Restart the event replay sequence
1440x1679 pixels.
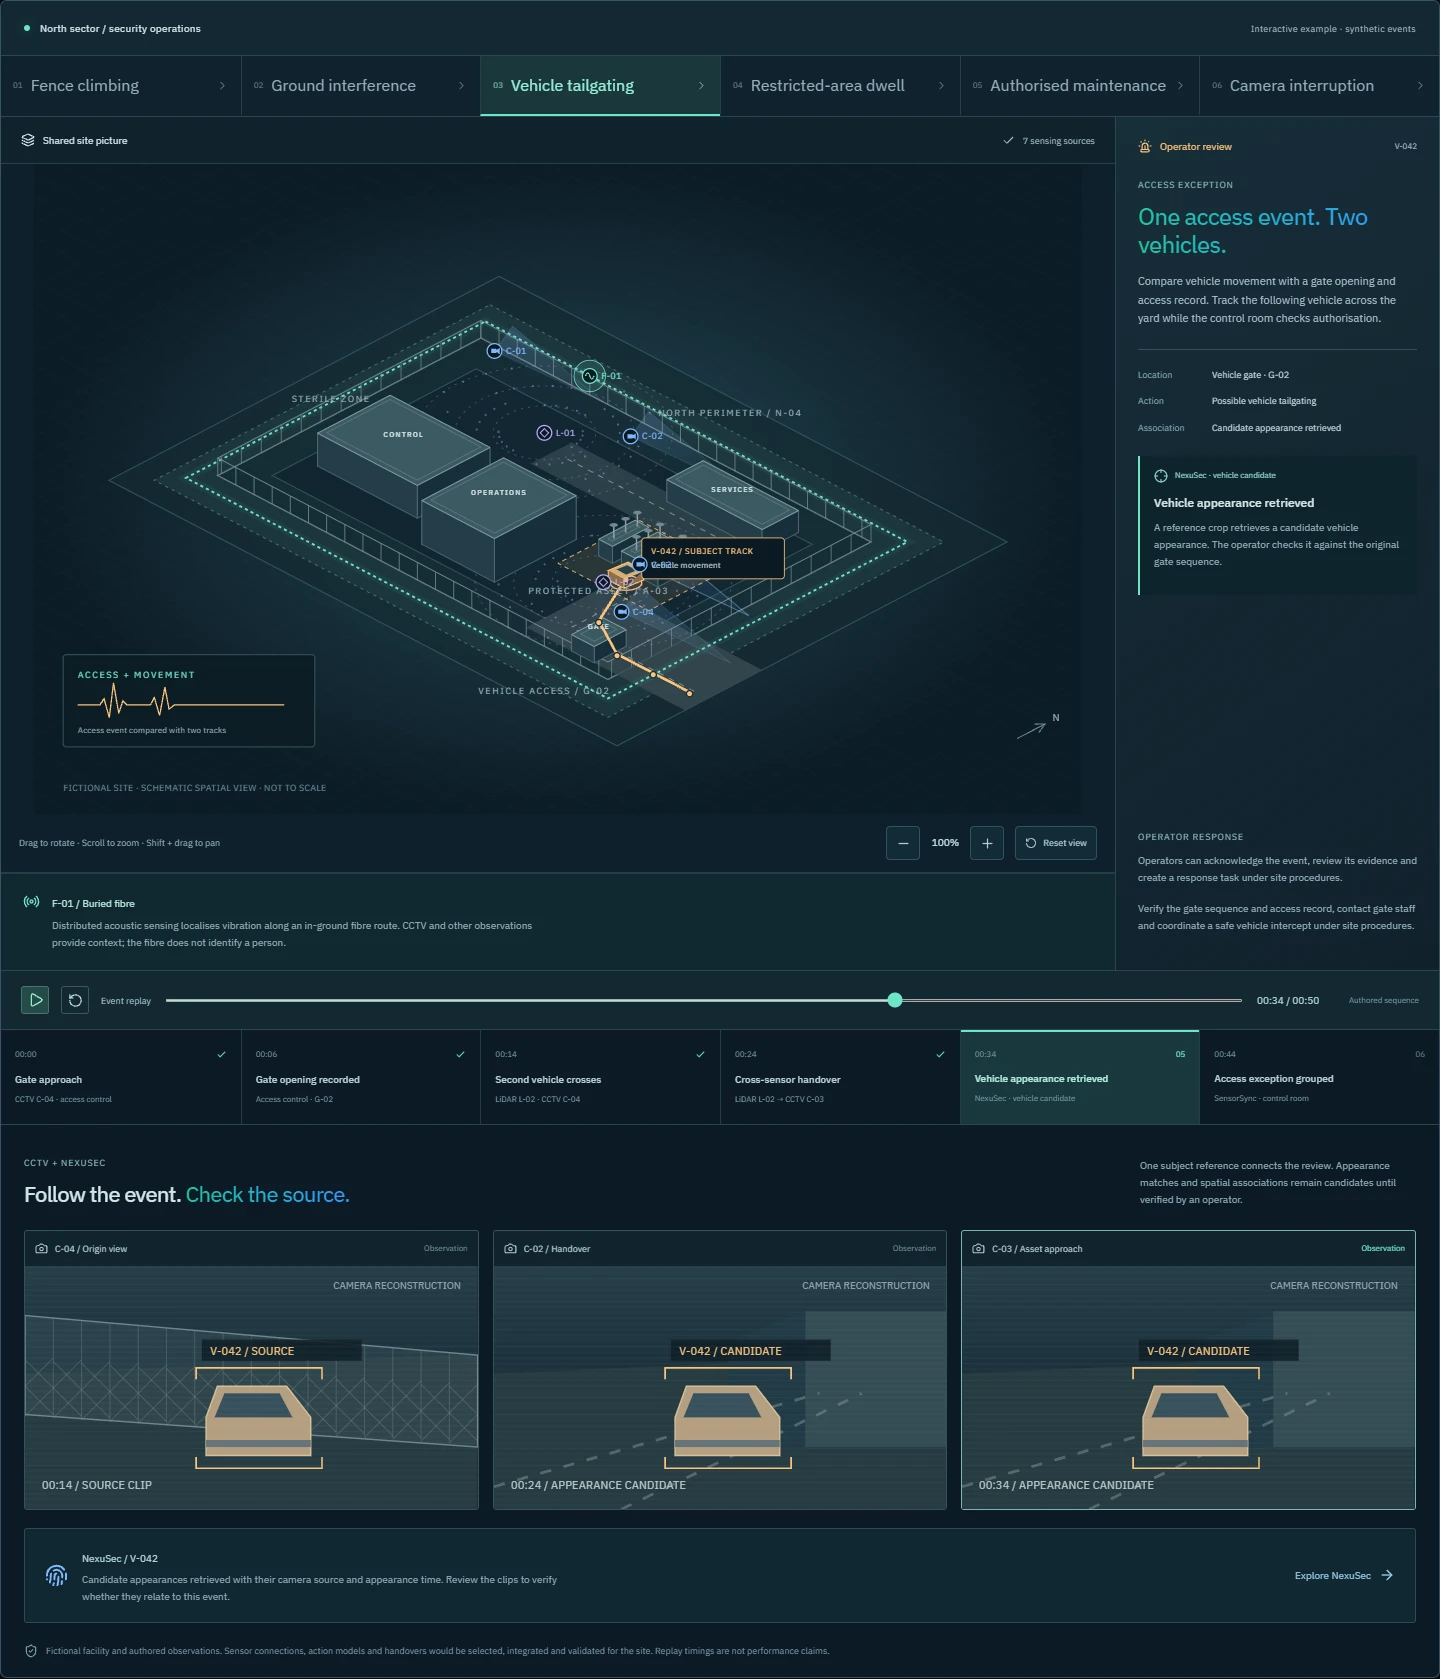tap(75, 1000)
